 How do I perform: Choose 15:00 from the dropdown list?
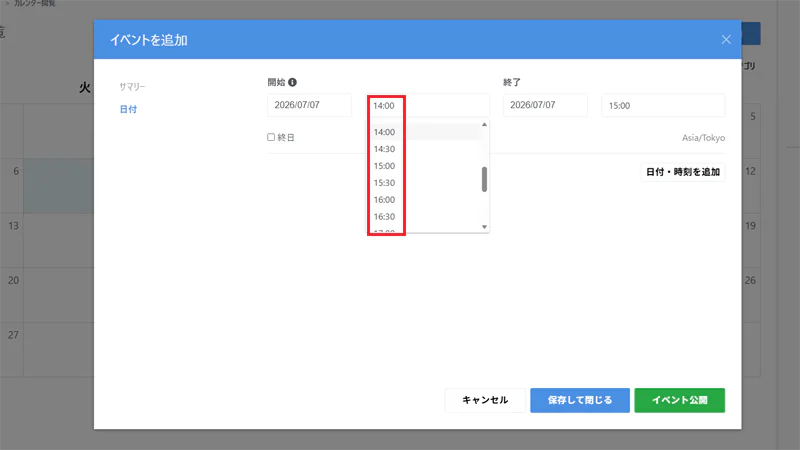point(425,166)
